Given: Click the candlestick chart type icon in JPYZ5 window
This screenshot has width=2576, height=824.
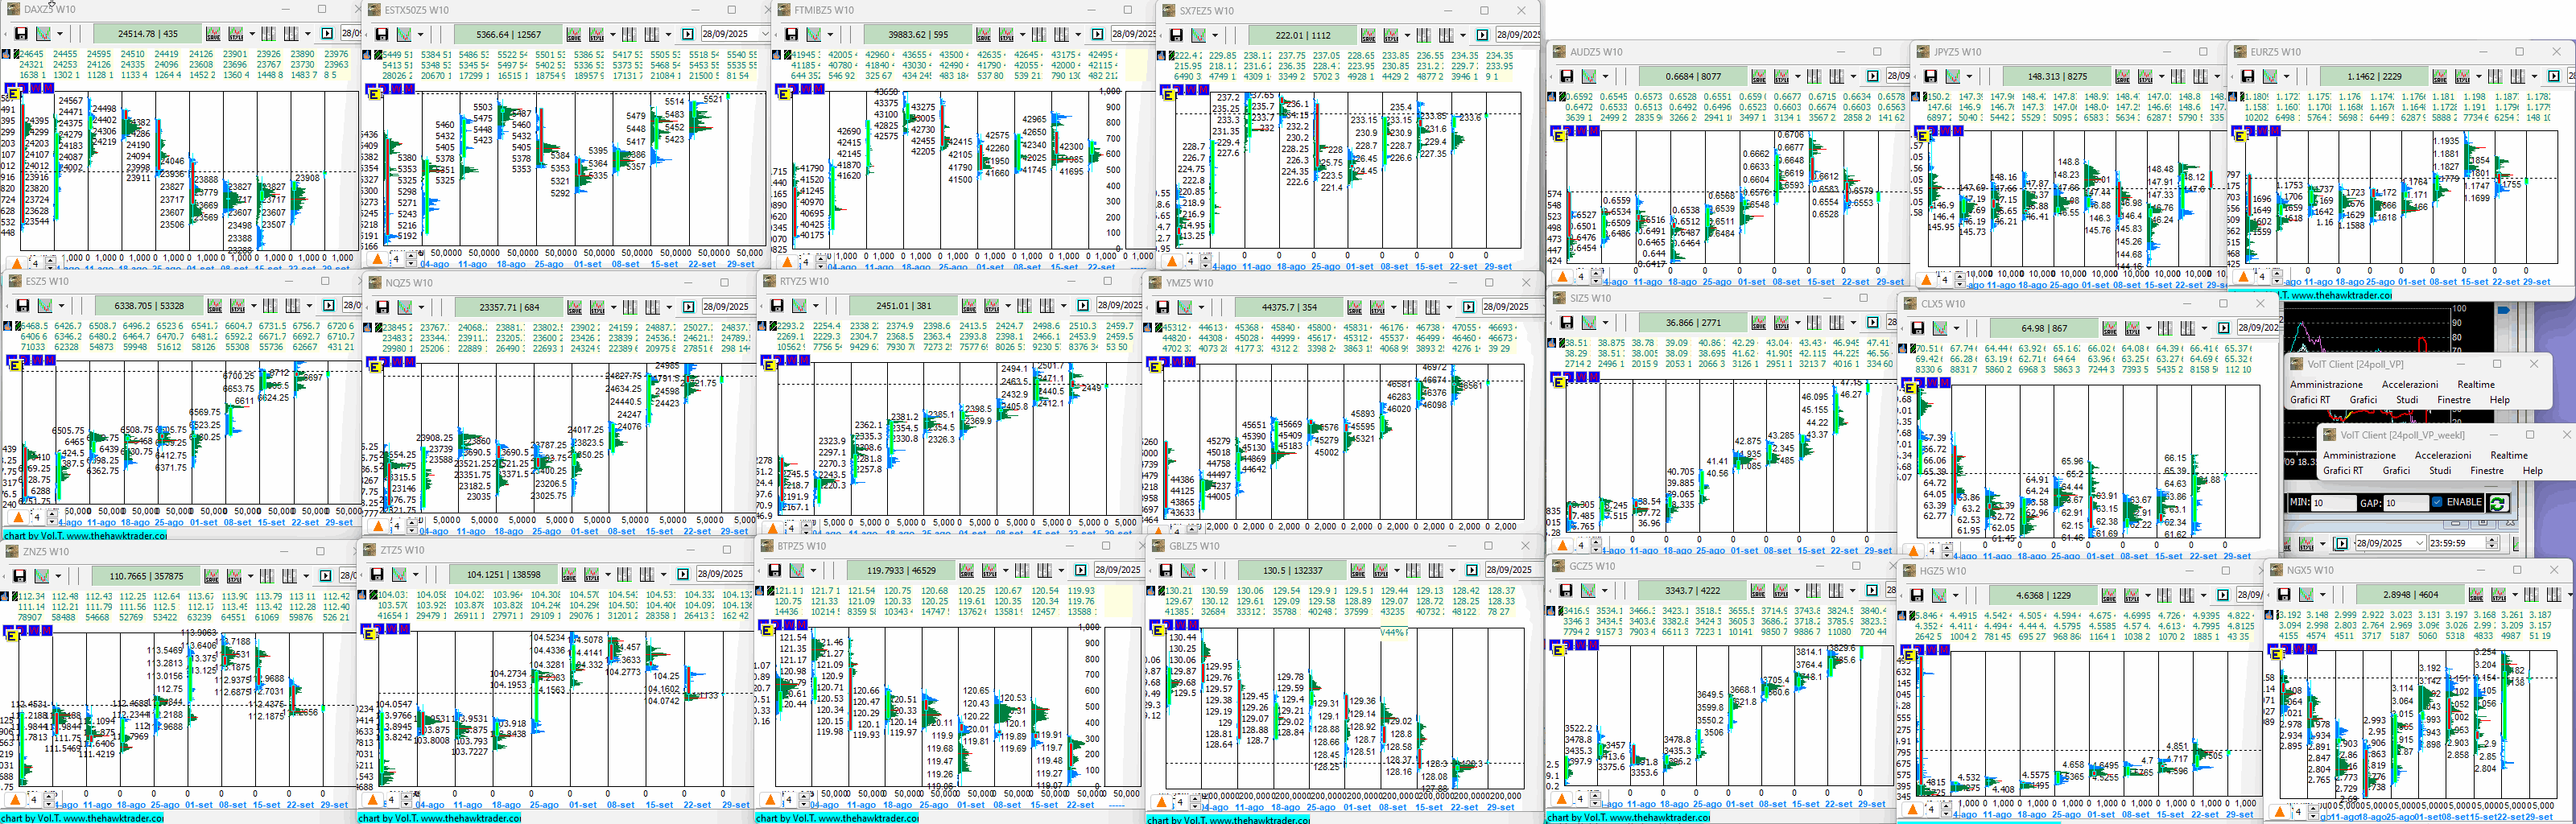Looking at the screenshot, I should click(x=1951, y=77).
